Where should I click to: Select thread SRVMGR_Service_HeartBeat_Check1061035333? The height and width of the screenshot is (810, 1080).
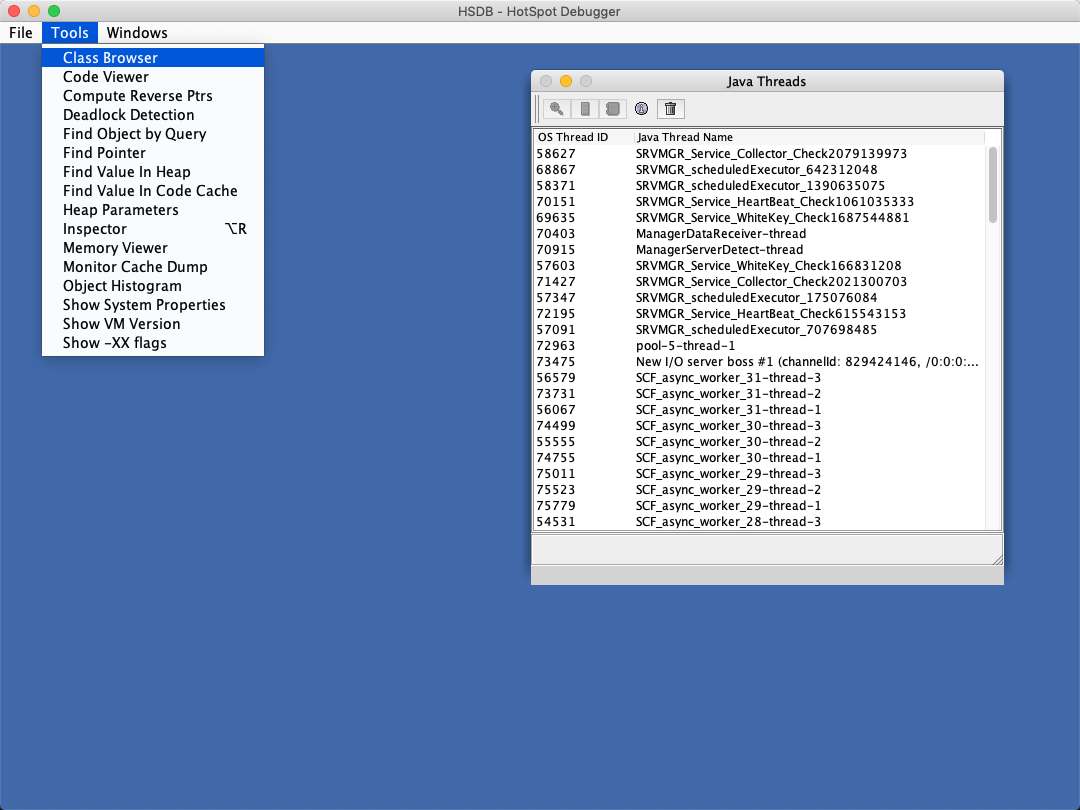[x=760, y=202]
